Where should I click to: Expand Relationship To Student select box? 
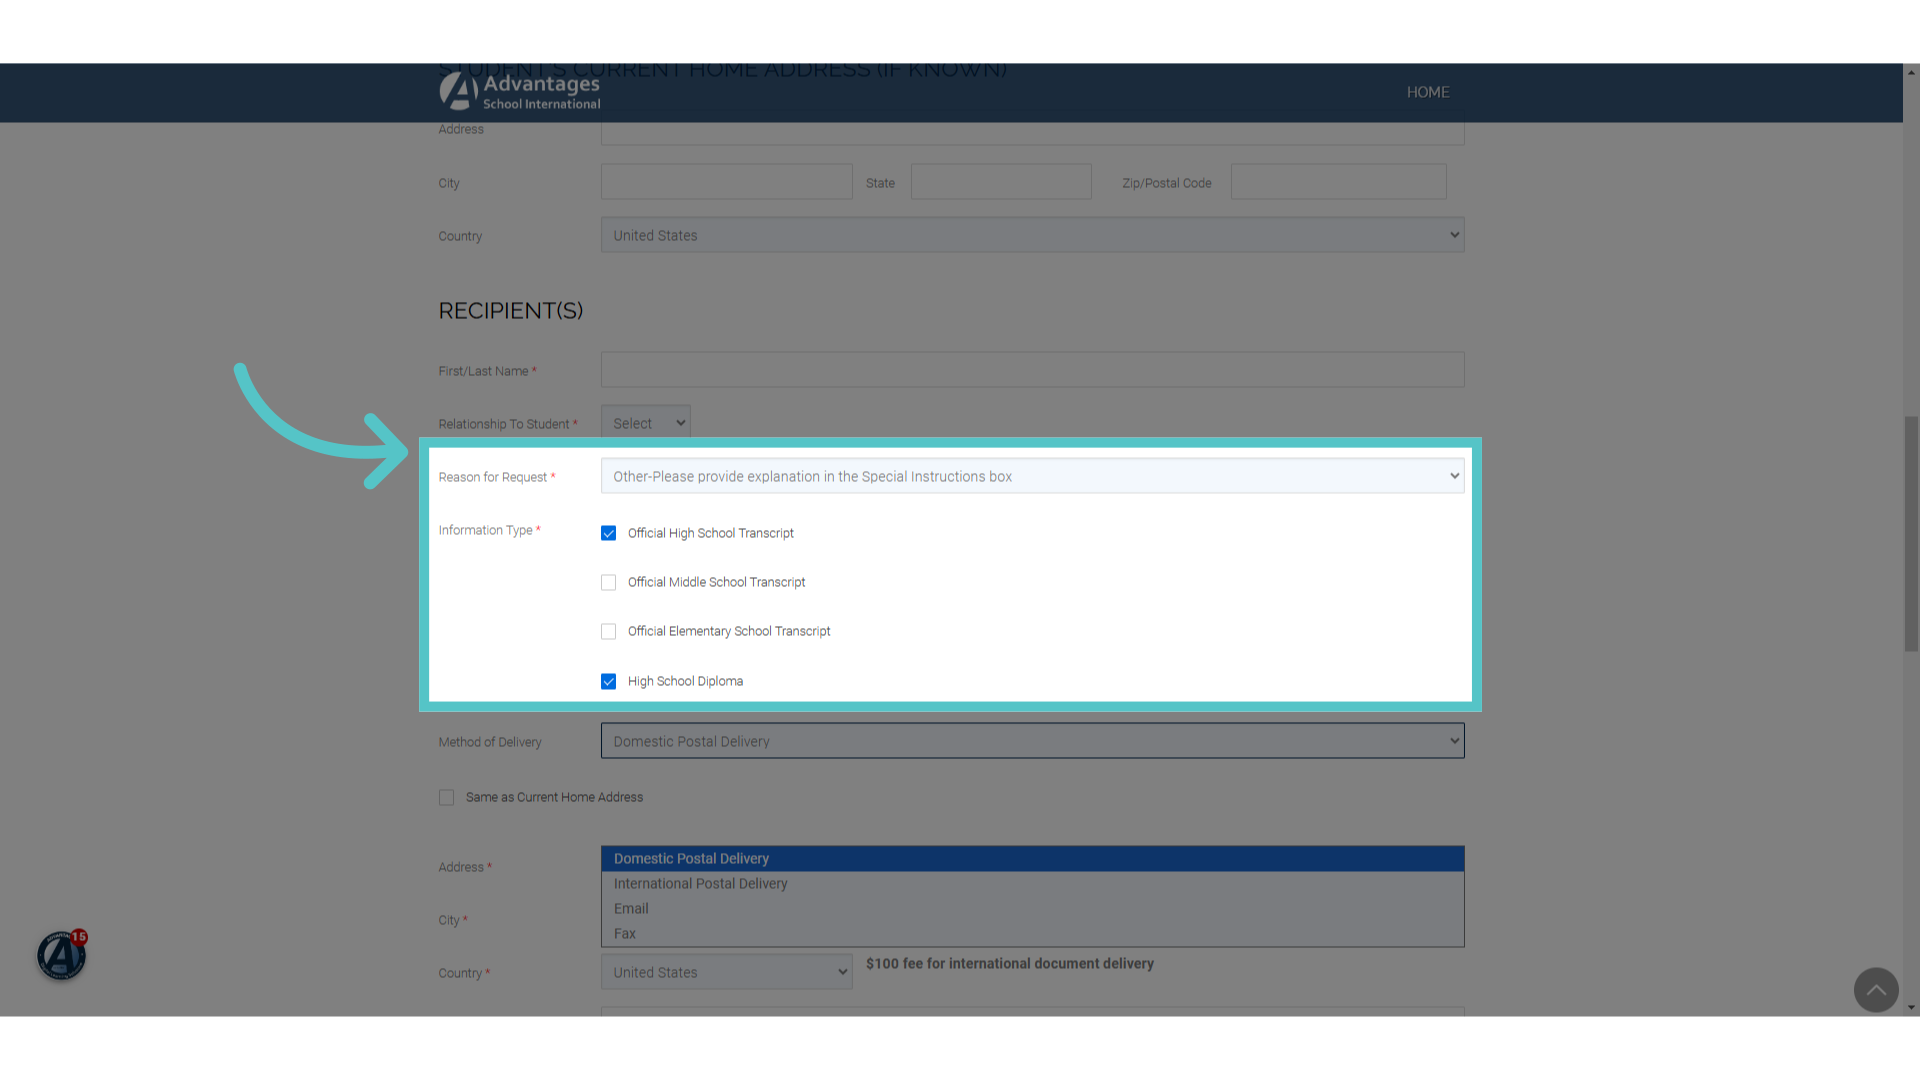pyautogui.click(x=645, y=423)
